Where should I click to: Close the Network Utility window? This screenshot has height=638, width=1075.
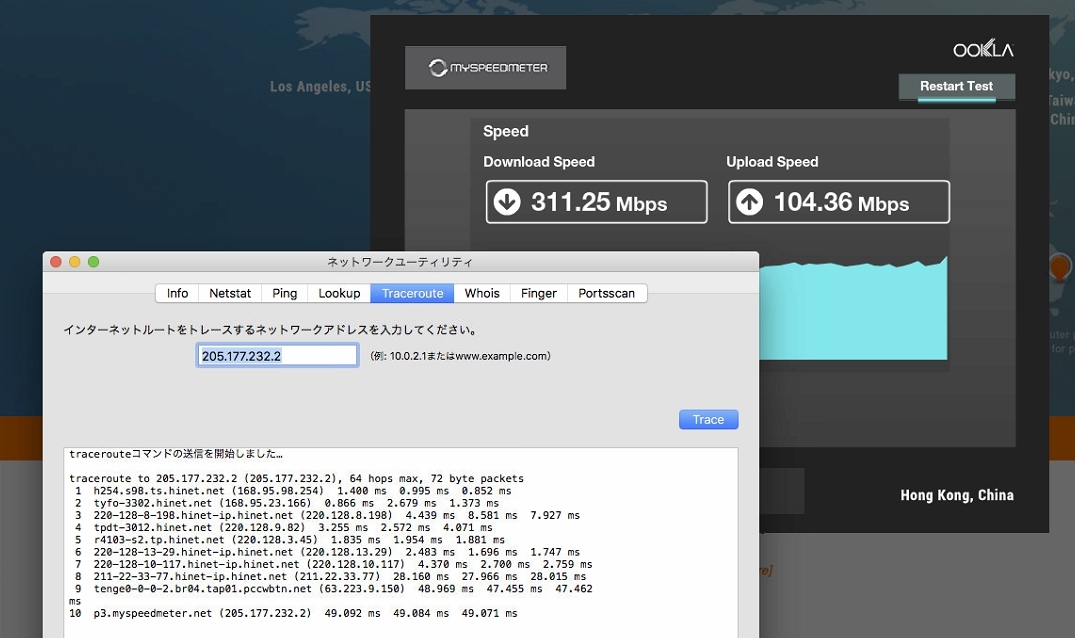(56, 262)
